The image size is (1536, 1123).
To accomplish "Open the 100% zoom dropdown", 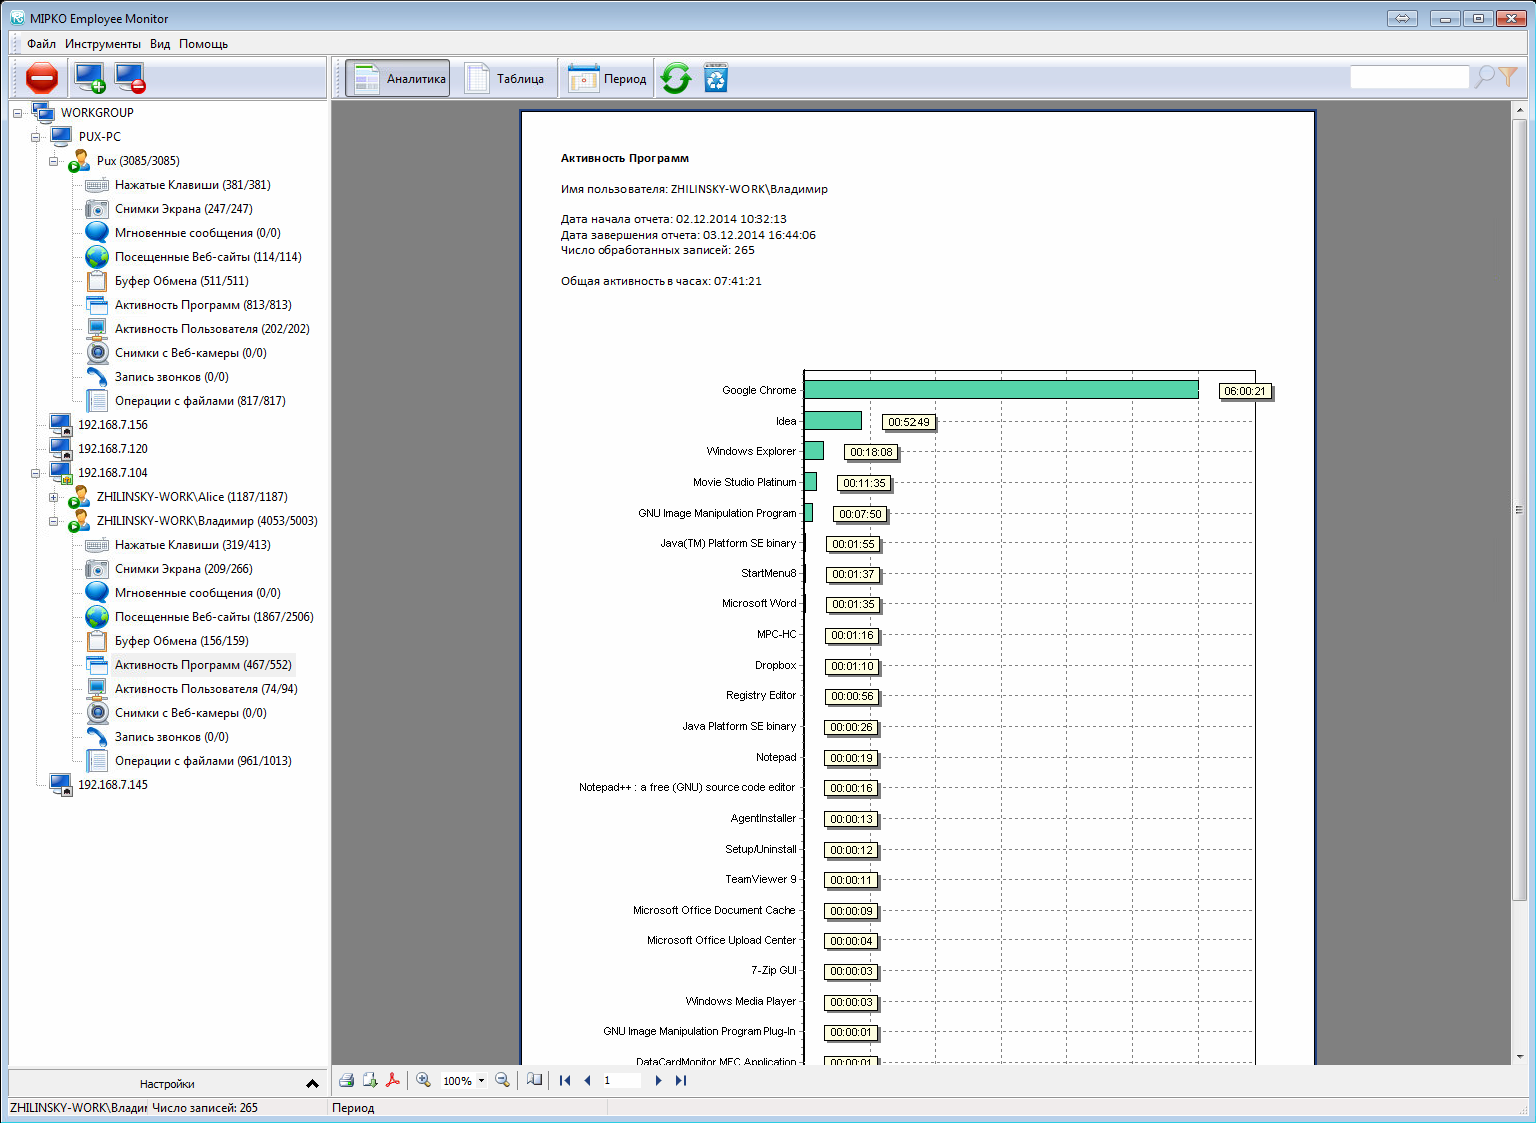I will point(481,1081).
